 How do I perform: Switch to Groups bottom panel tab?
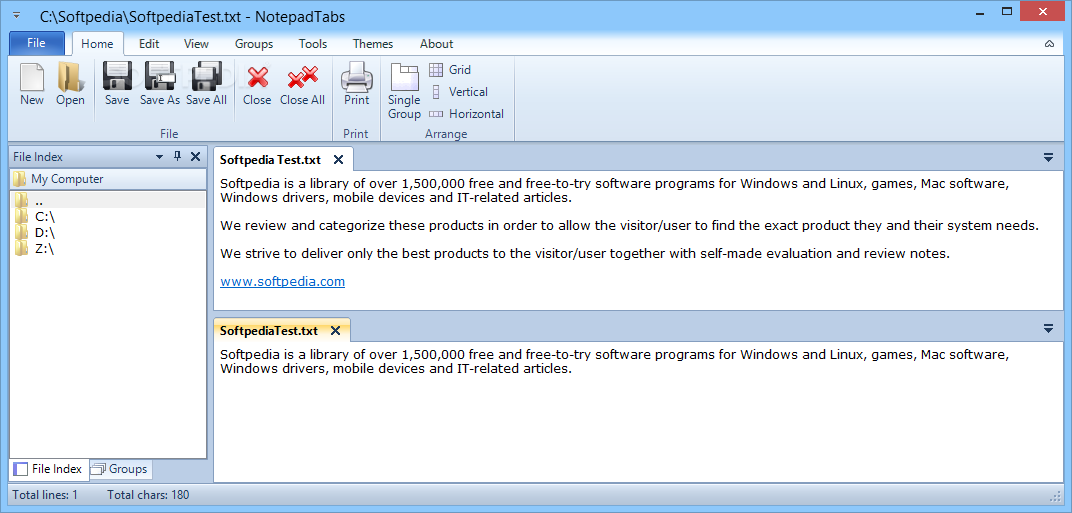click(120, 469)
